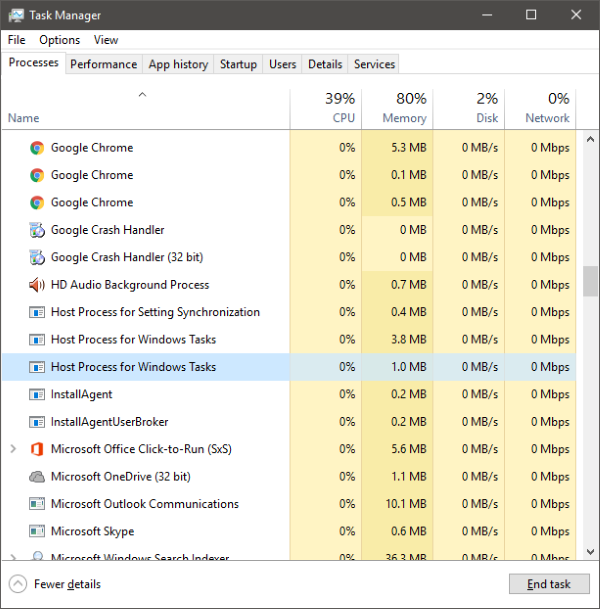Select the HD Audio Background Process row name

click(130, 285)
